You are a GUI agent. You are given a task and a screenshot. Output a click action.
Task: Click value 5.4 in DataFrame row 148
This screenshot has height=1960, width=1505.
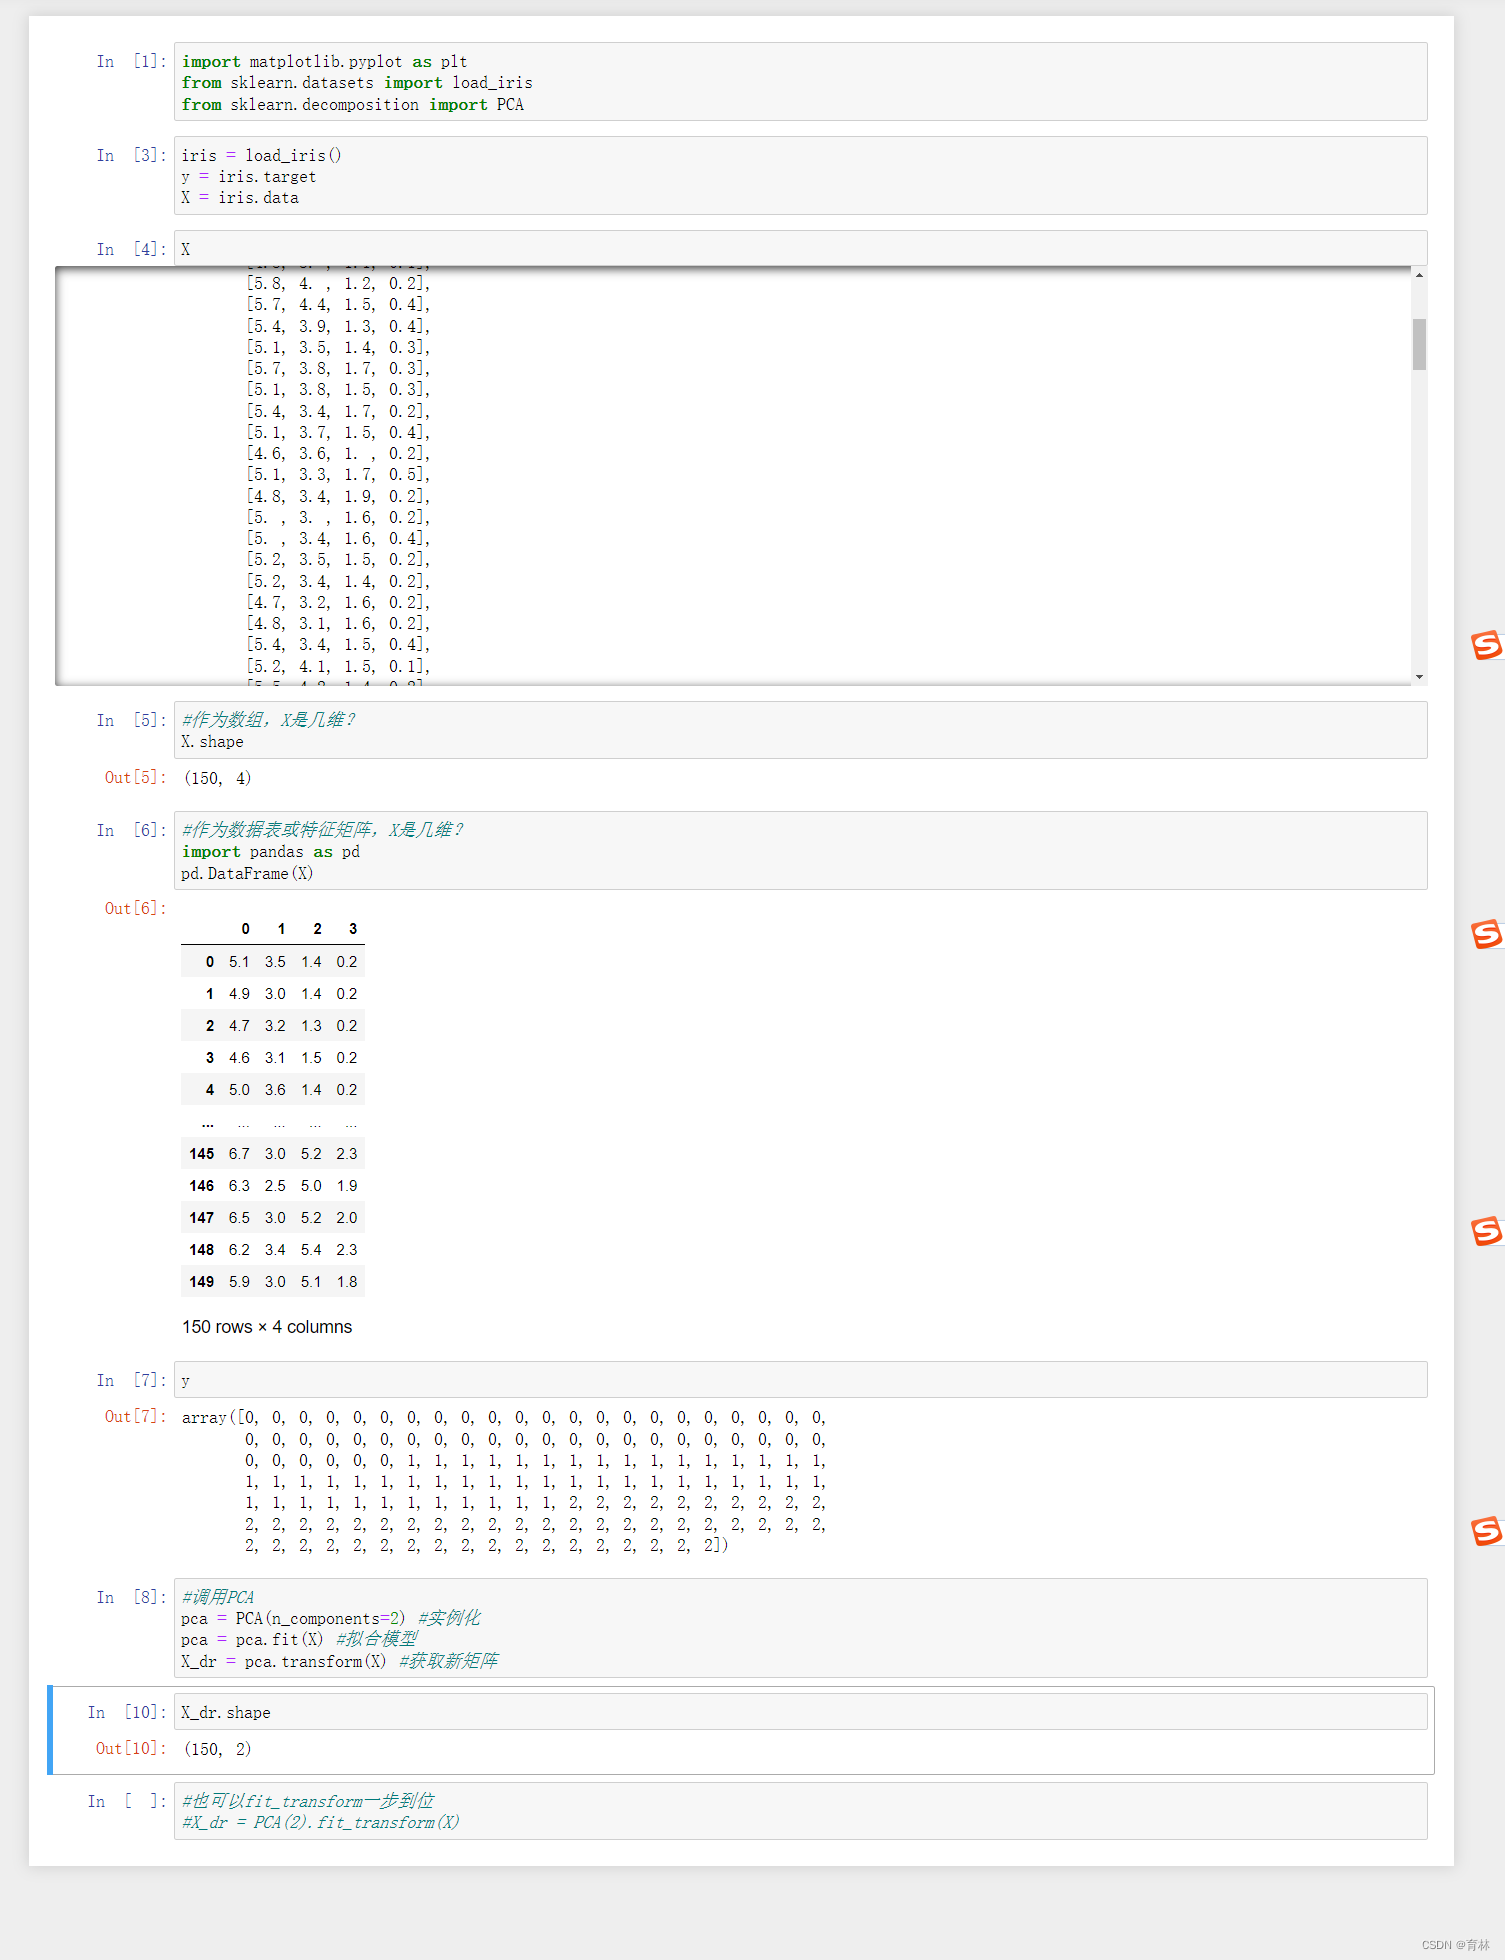coord(311,1250)
